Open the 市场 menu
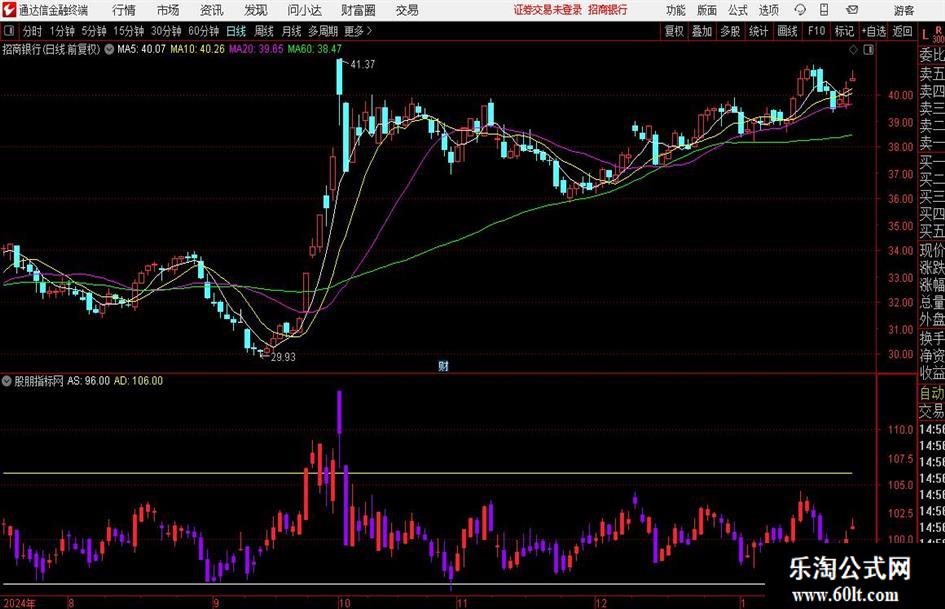 pos(168,10)
